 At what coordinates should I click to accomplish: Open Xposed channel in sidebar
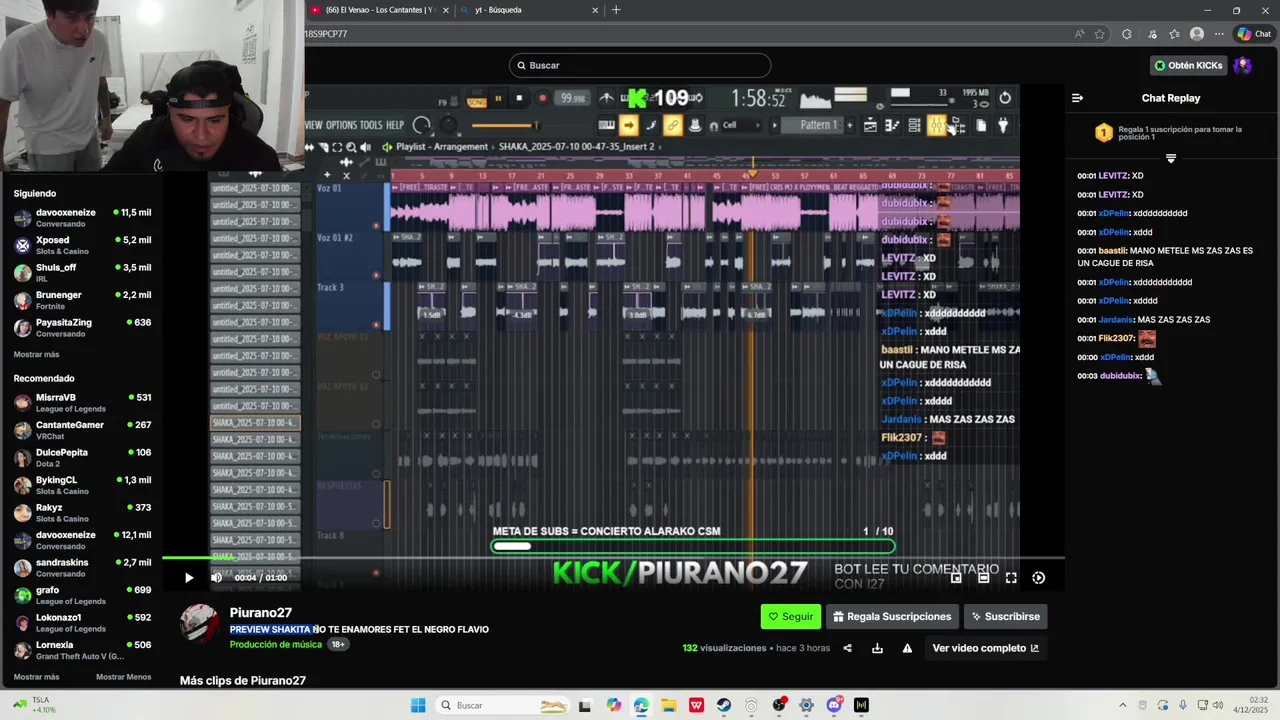[82, 245]
